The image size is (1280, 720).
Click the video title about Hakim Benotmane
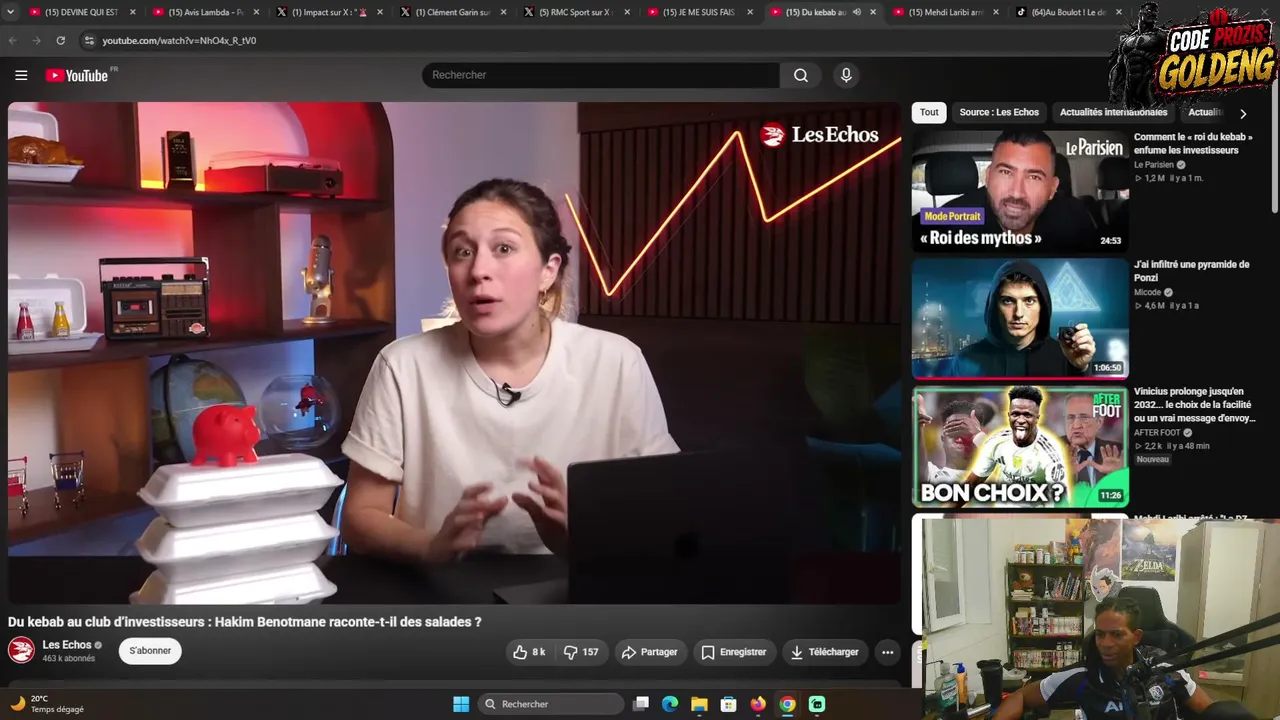[245, 622]
